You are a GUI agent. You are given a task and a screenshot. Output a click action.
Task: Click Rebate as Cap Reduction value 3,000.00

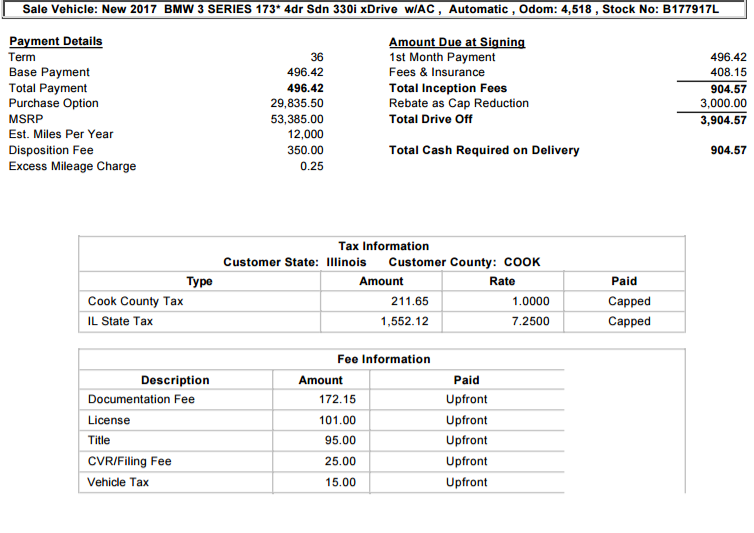coord(723,103)
